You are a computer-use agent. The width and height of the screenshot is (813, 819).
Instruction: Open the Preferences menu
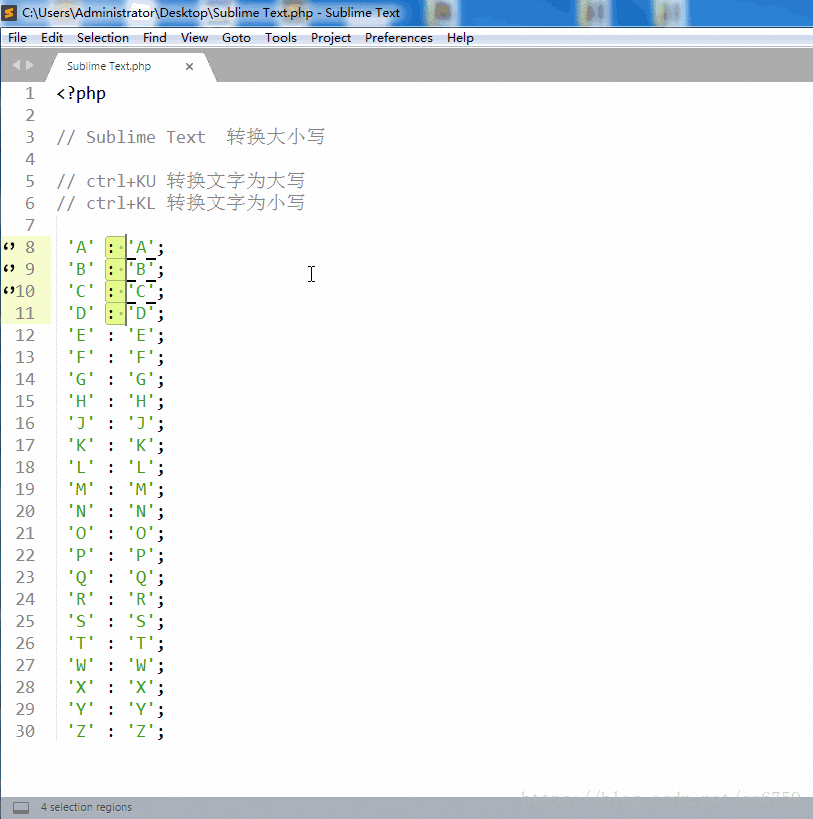[398, 38]
